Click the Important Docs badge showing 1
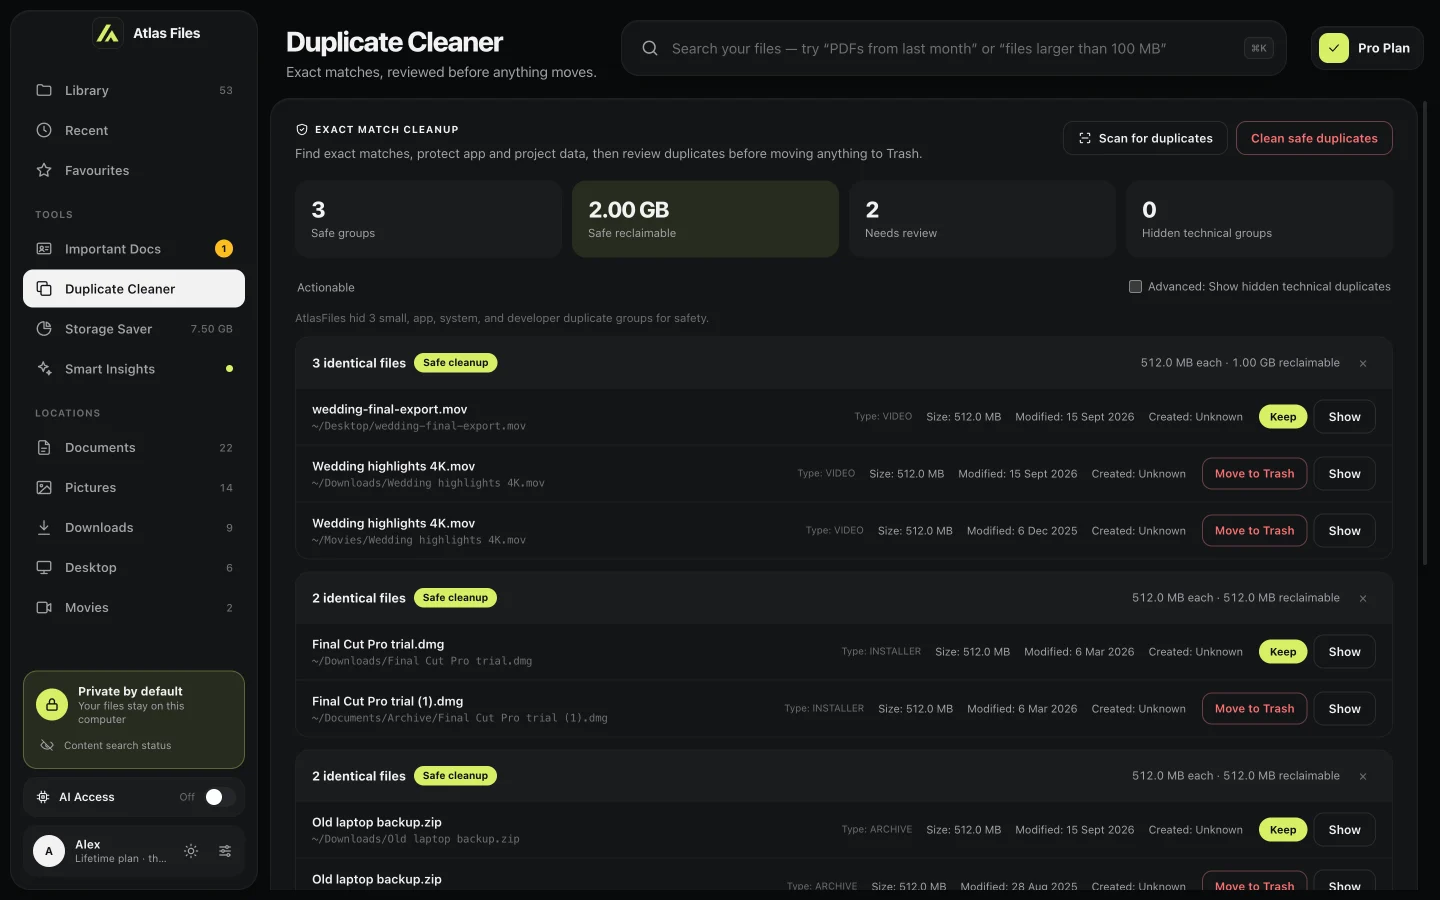The height and width of the screenshot is (900, 1440). click(x=224, y=249)
